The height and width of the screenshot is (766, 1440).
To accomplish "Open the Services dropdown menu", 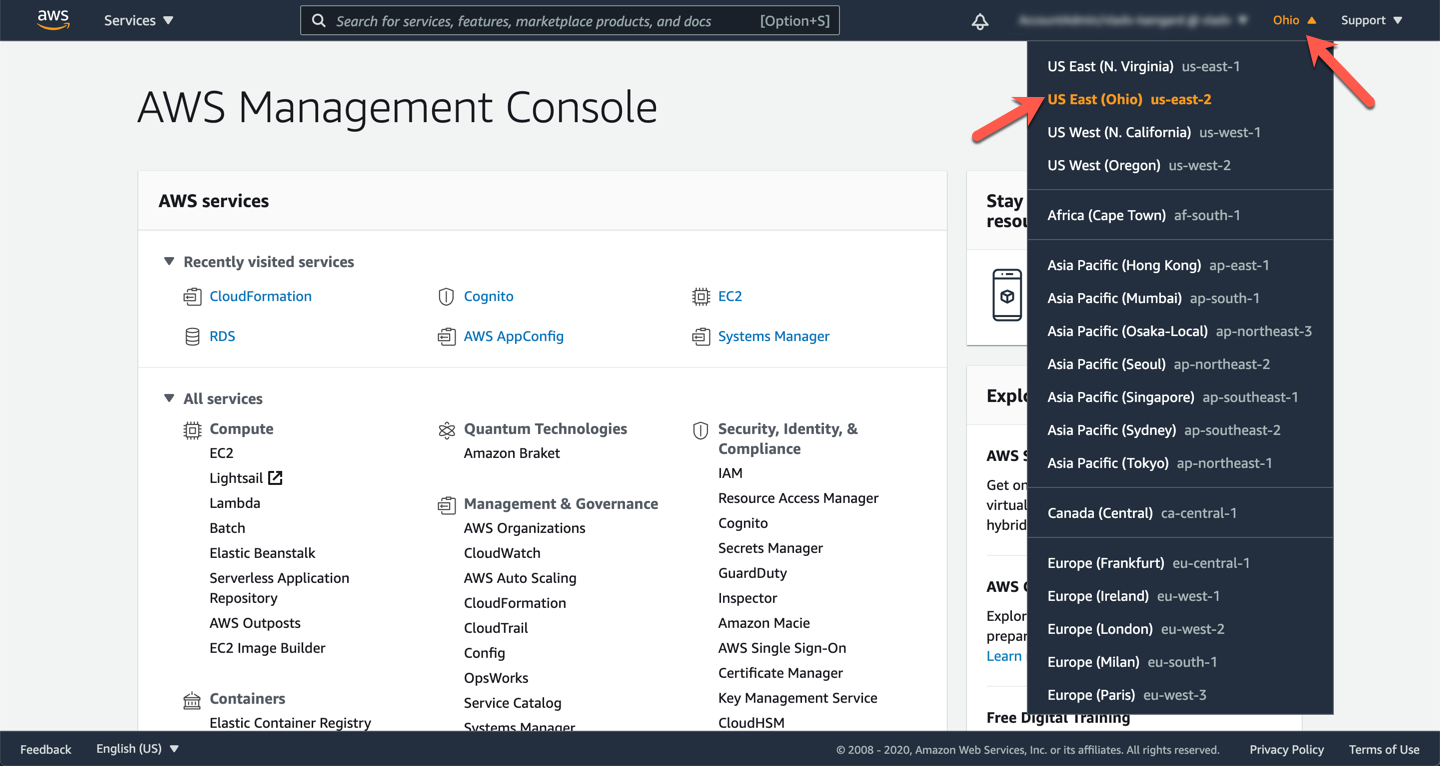I will coord(138,20).
